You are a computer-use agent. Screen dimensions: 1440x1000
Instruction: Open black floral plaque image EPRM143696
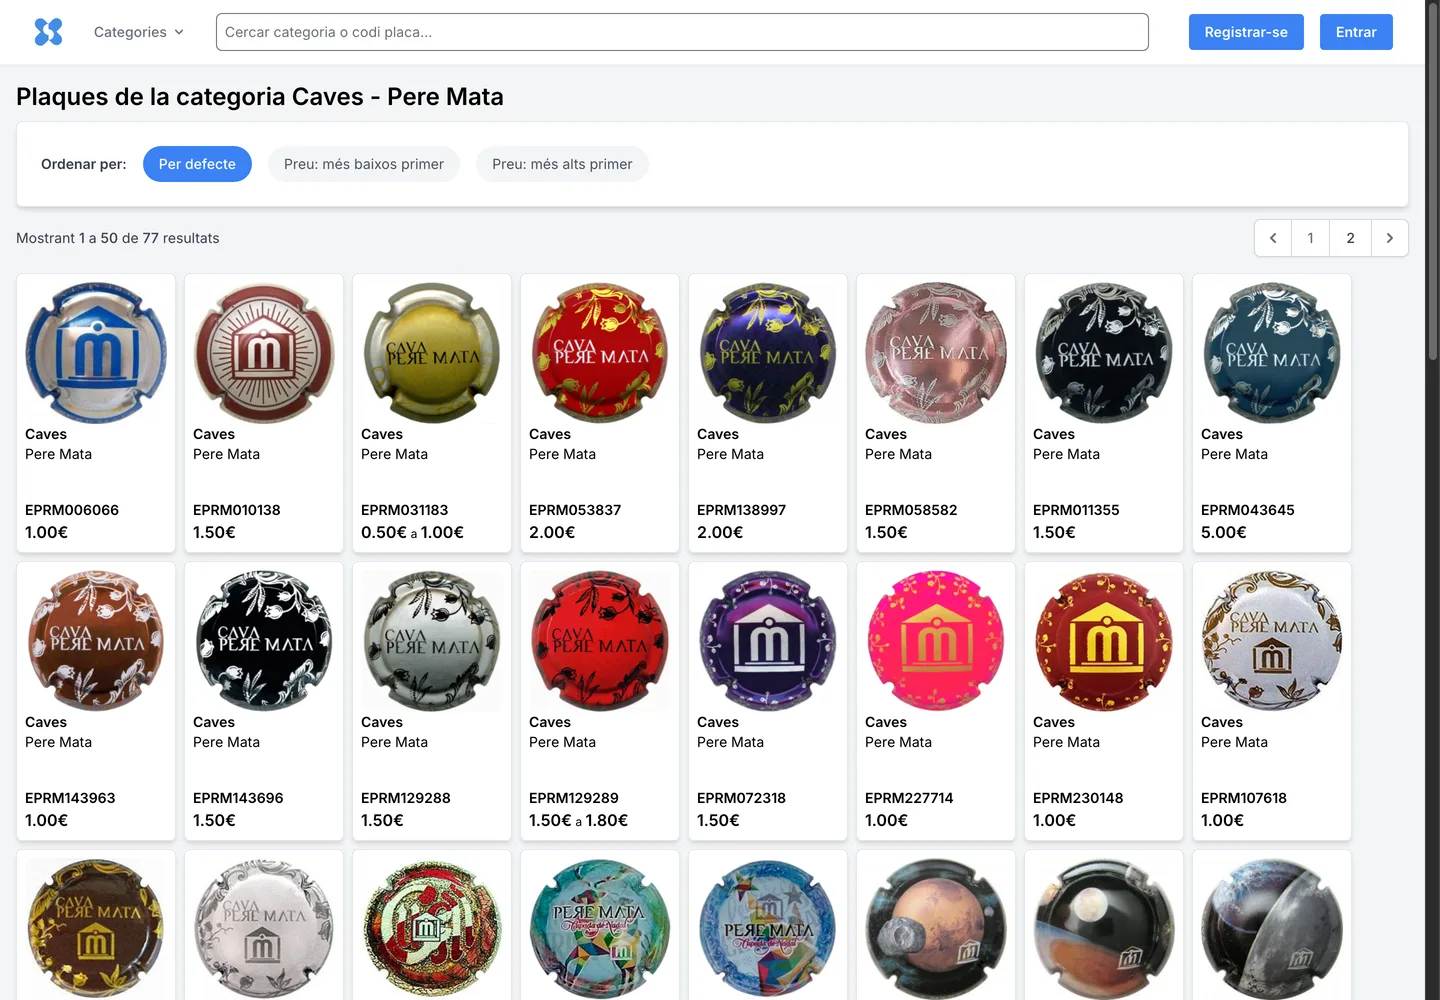pyautogui.click(x=264, y=641)
